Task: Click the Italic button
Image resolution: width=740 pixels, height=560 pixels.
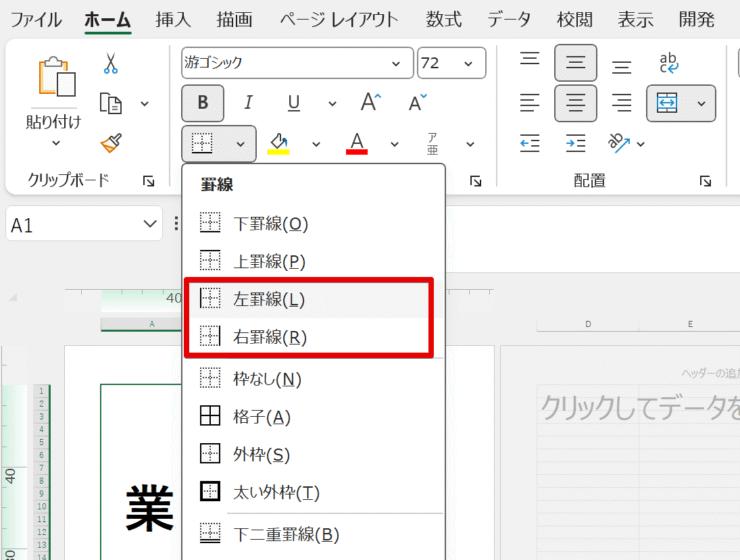Action: click(x=248, y=102)
